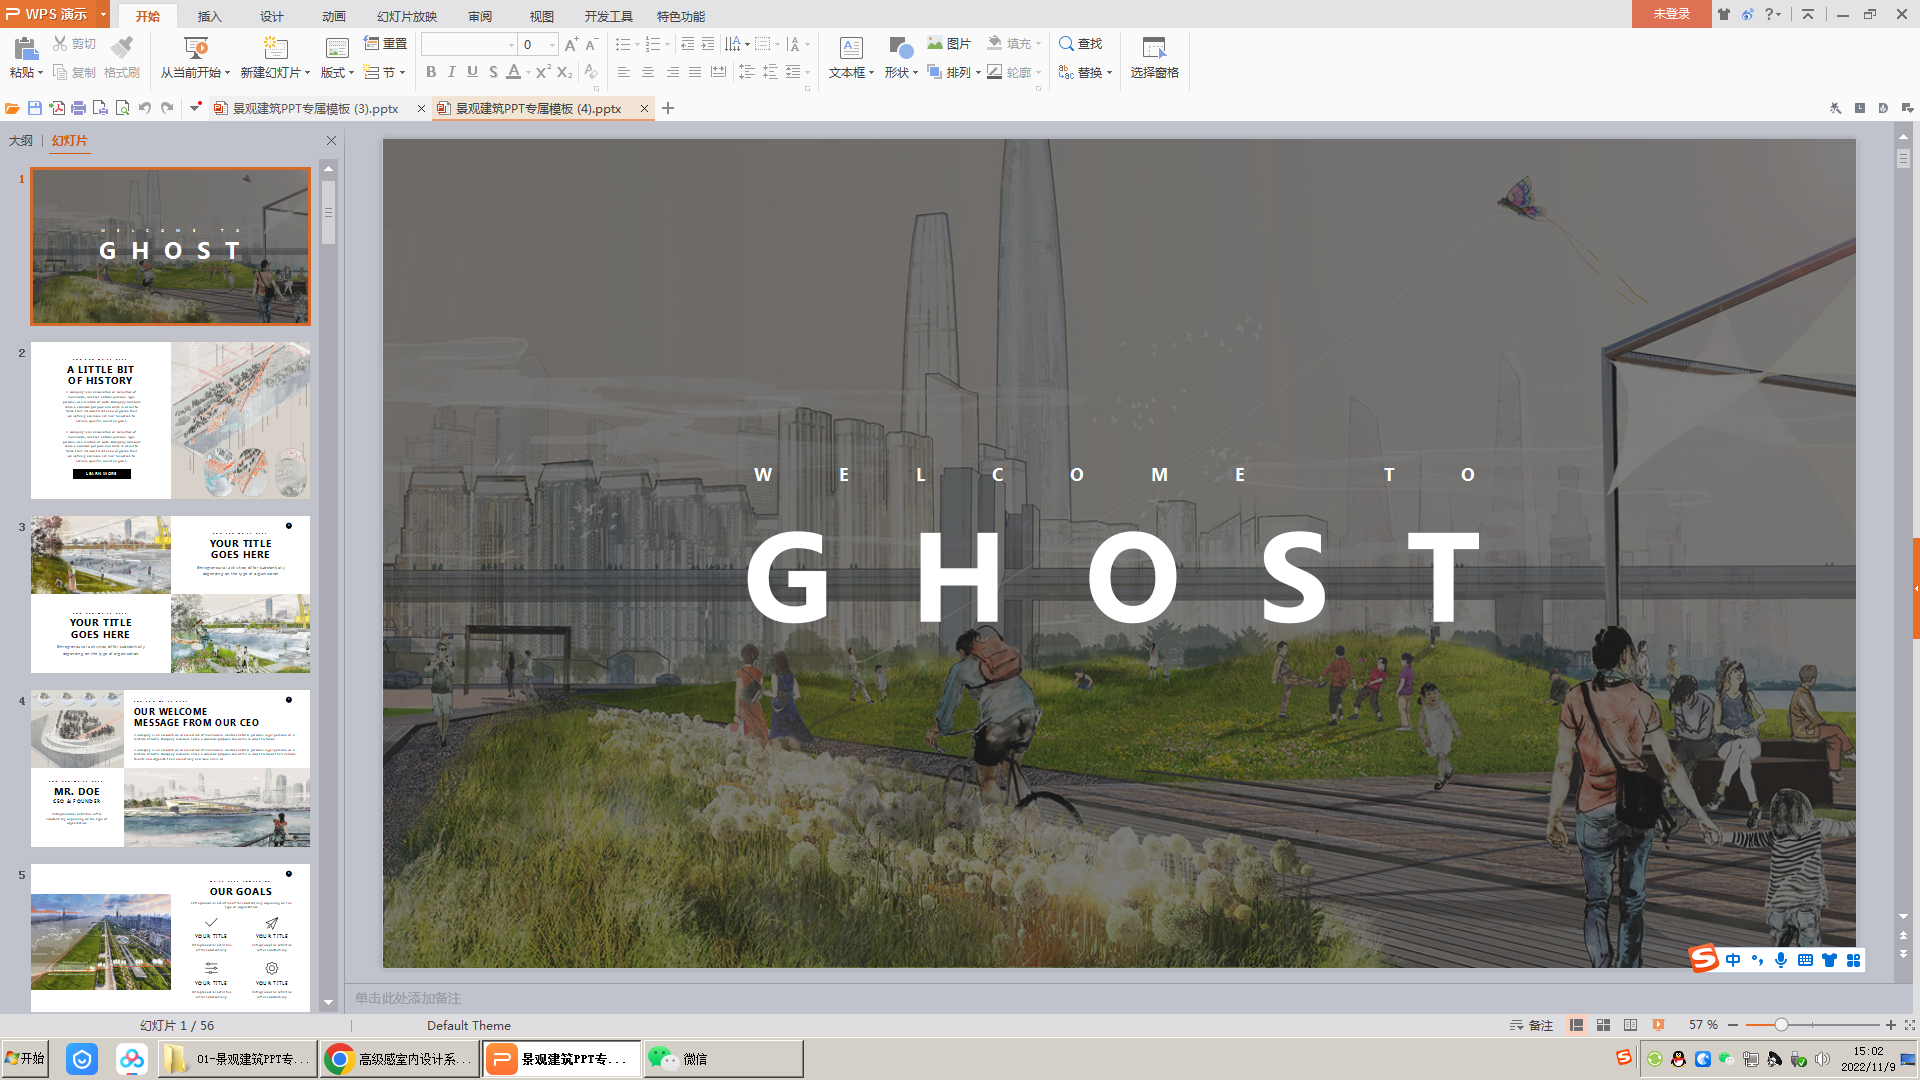Decrease font size with A- icon
The height and width of the screenshot is (1080, 1920).
[x=592, y=44]
